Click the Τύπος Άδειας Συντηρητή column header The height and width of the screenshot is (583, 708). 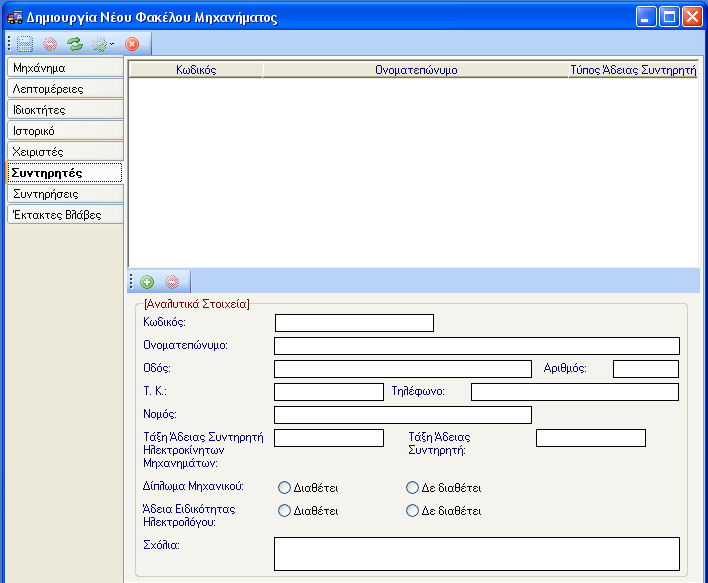tap(633, 70)
